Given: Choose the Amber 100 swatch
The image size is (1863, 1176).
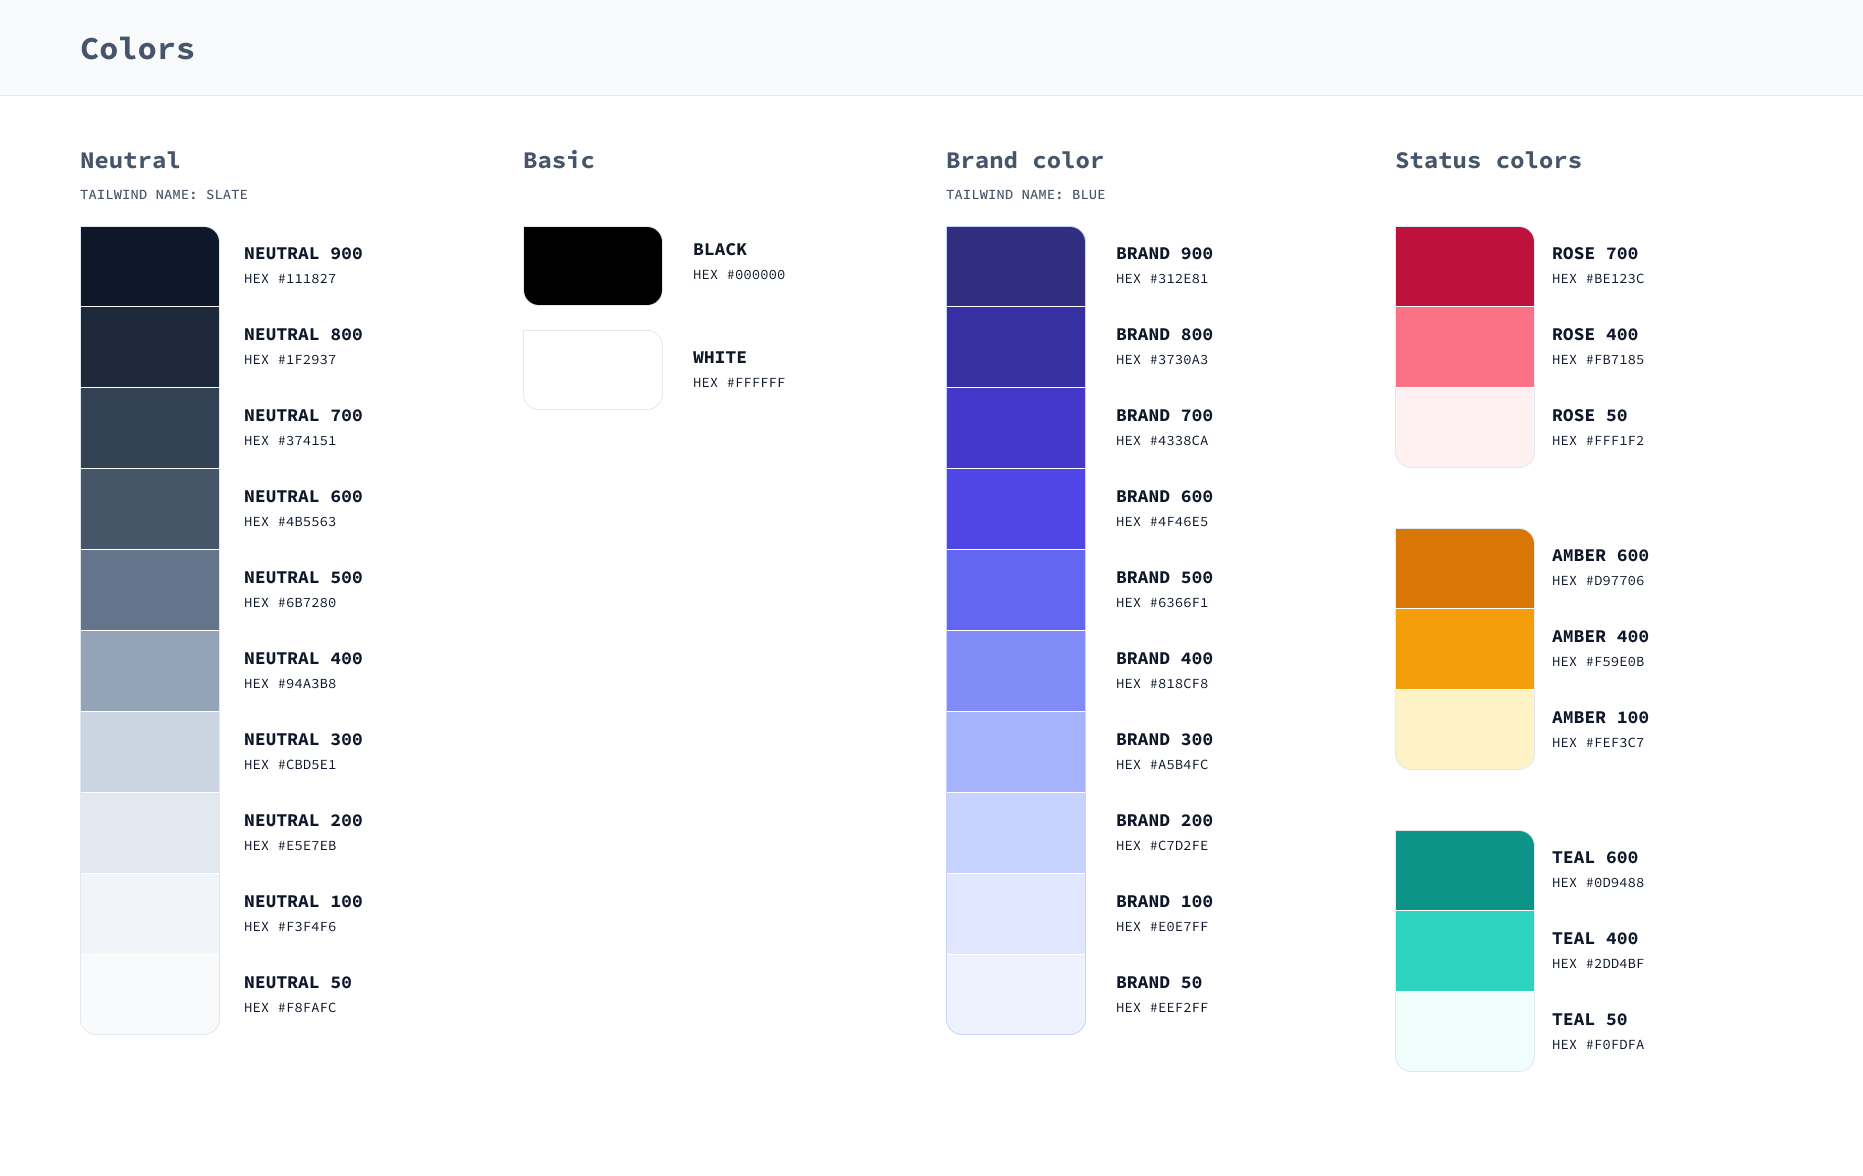Looking at the screenshot, I should click(1465, 729).
